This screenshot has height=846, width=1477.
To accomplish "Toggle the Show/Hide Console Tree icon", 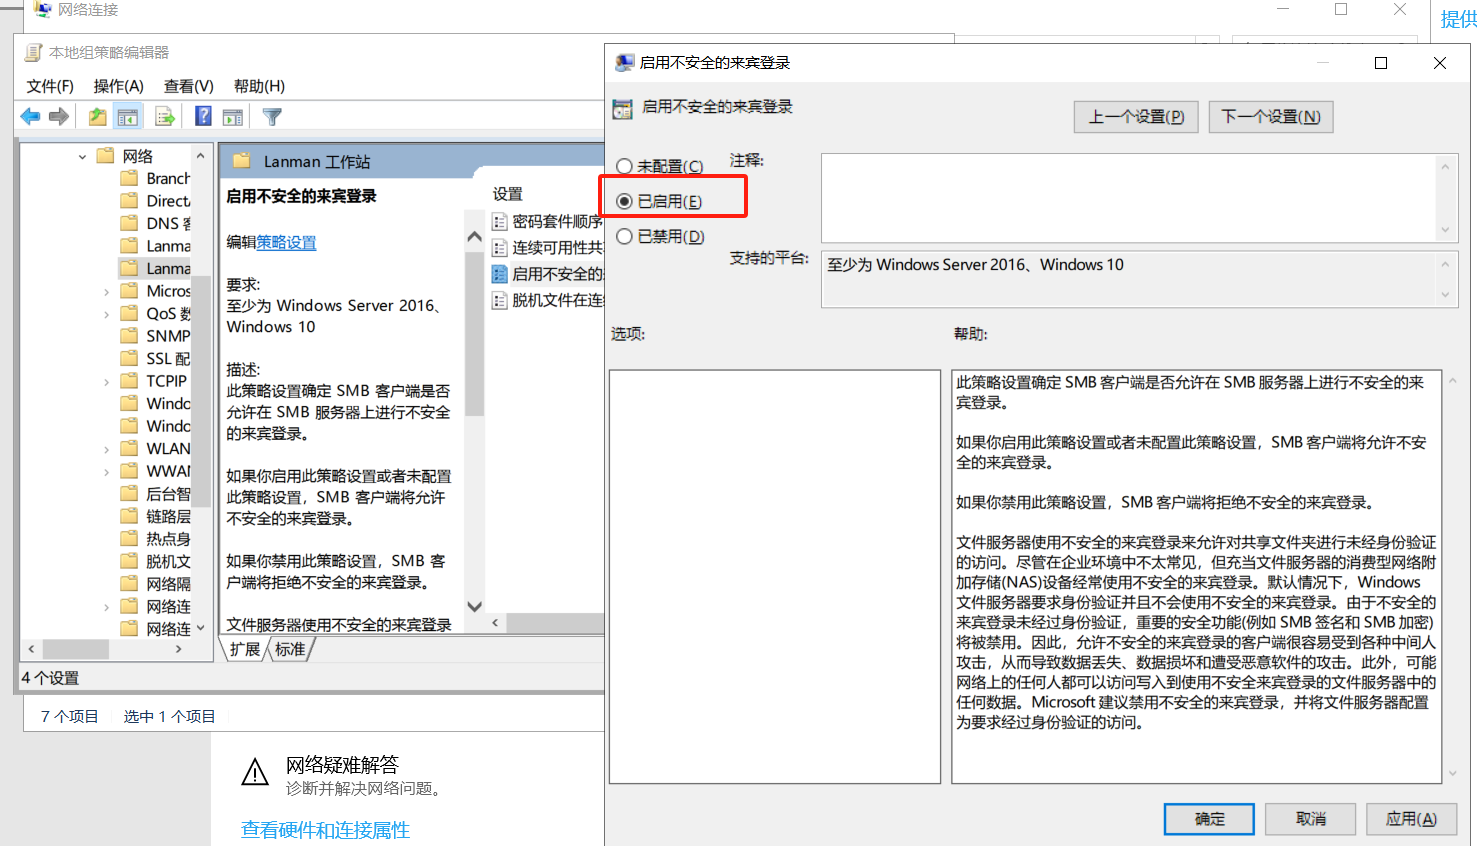I will click(128, 117).
